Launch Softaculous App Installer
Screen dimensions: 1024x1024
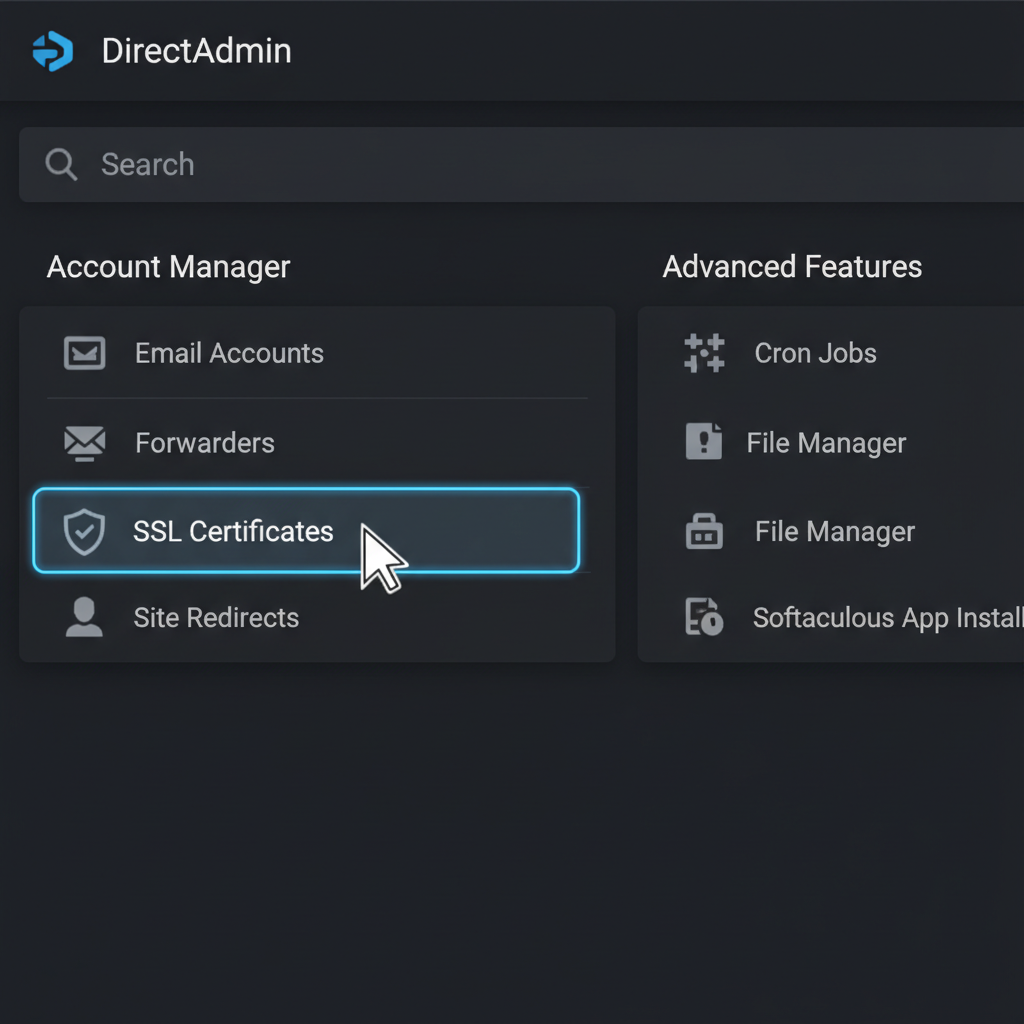pyautogui.click(x=887, y=617)
